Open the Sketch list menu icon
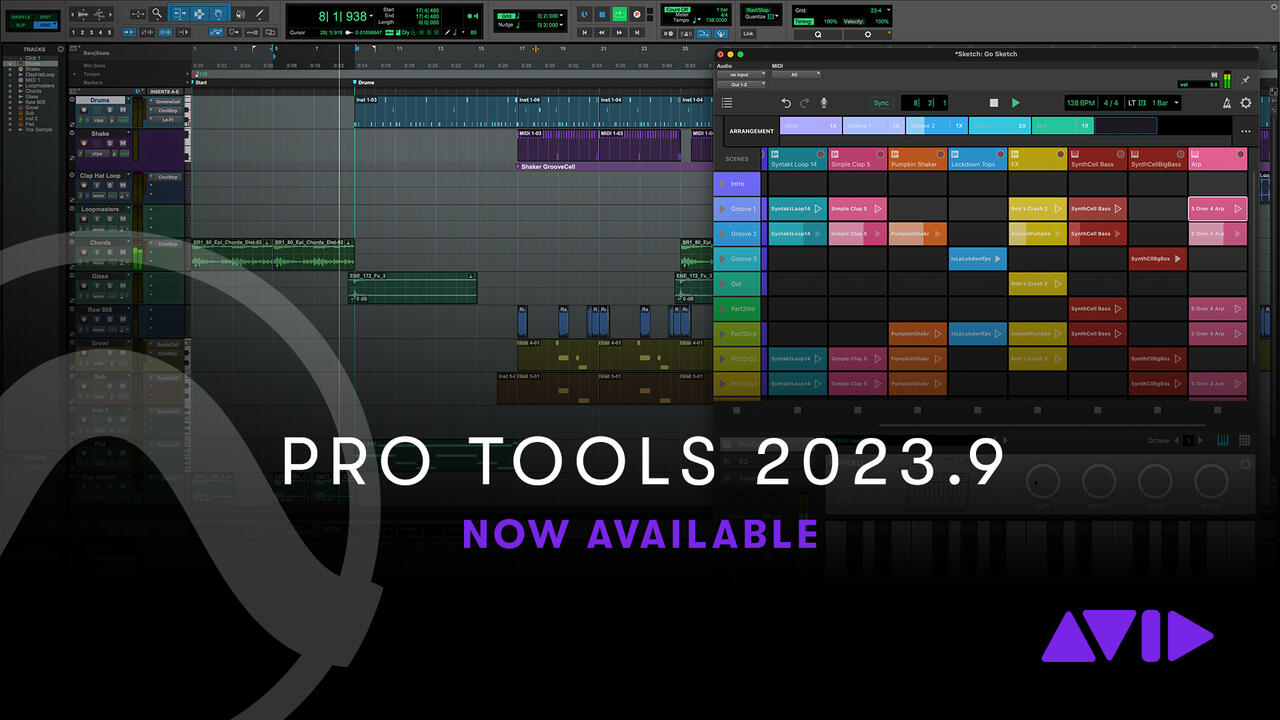Image resolution: width=1280 pixels, height=720 pixels. coord(727,103)
